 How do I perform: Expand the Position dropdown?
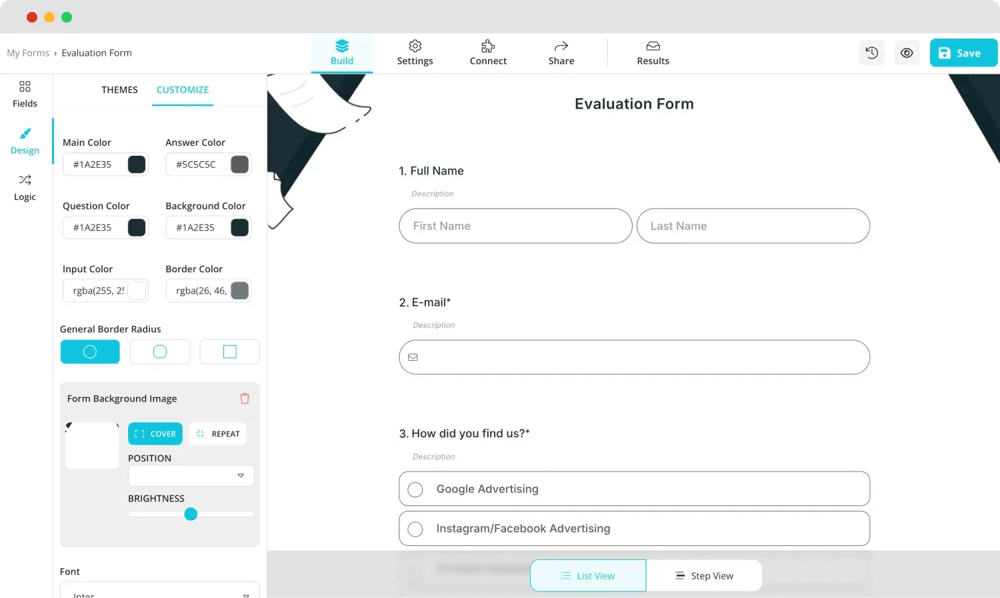tap(191, 476)
